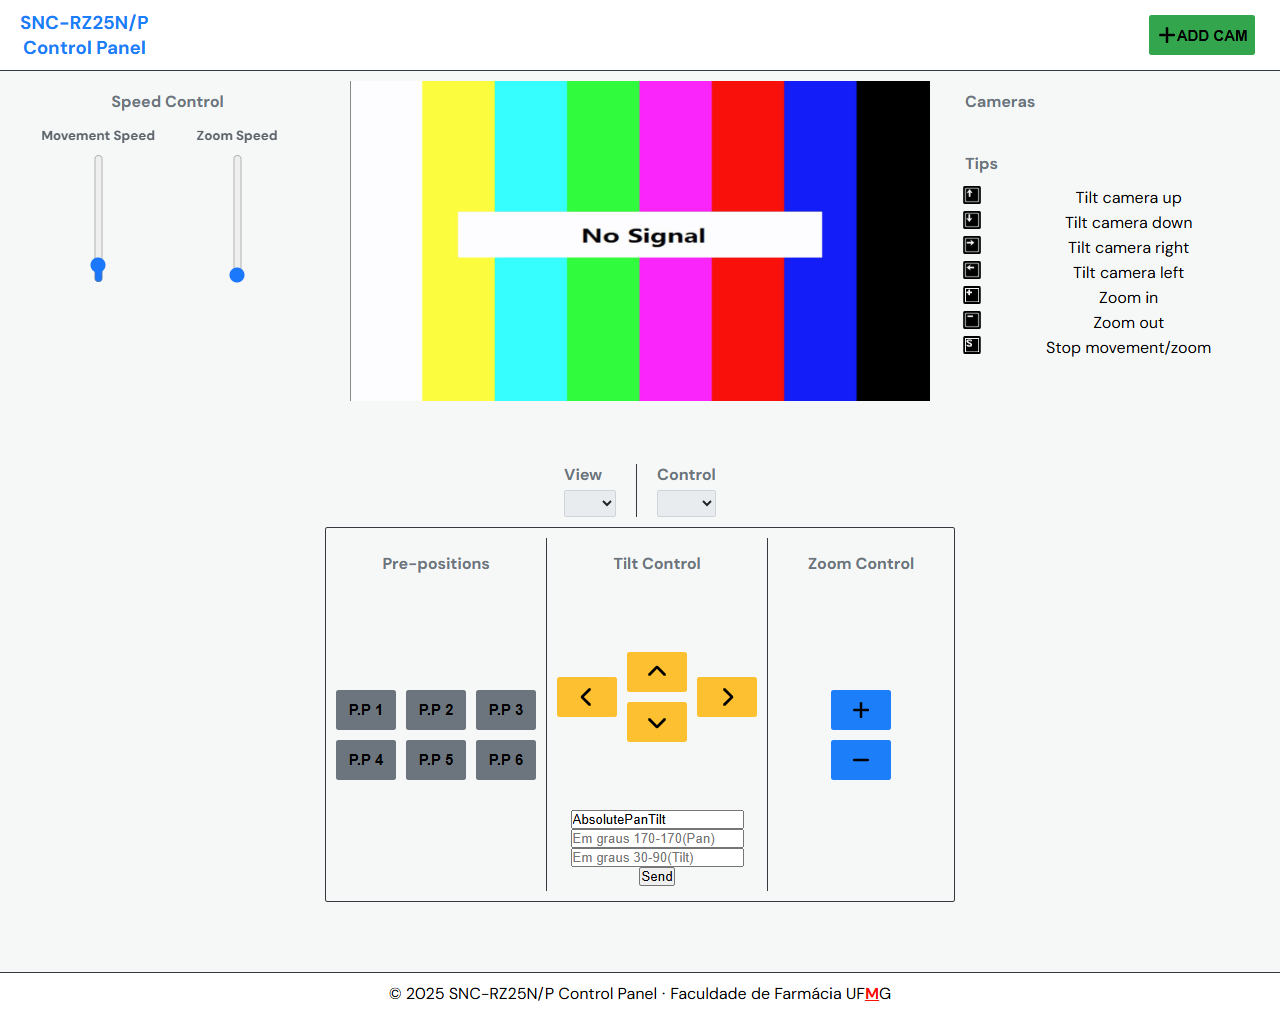The height and width of the screenshot is (1024, 1280).
Task: Click the Send button
Action: click(x=657, y=877)
